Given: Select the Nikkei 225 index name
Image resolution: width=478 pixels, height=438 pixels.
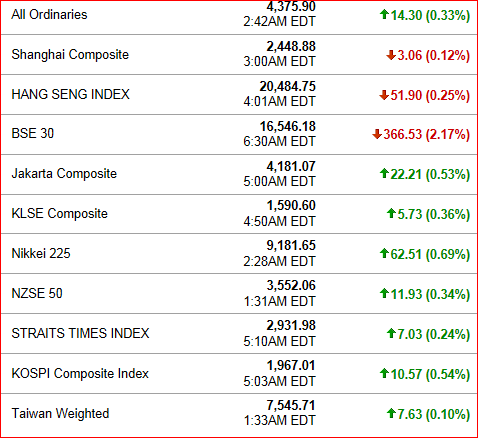Looking at the screenshot, I should 41,253.
